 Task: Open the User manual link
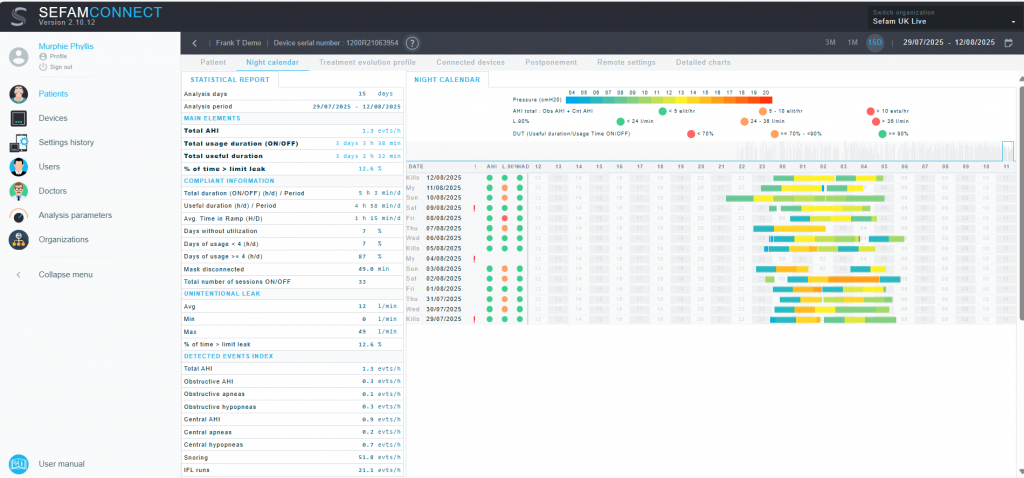tap(61, 464)
